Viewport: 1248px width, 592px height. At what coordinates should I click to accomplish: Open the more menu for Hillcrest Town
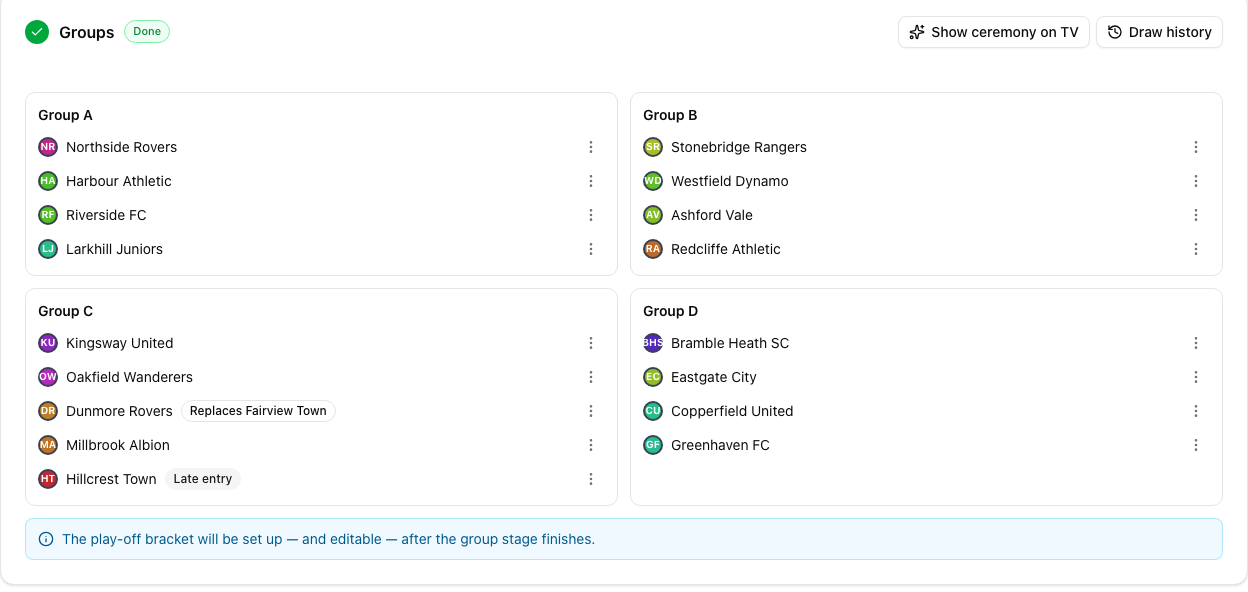click(x=591, y=479)
